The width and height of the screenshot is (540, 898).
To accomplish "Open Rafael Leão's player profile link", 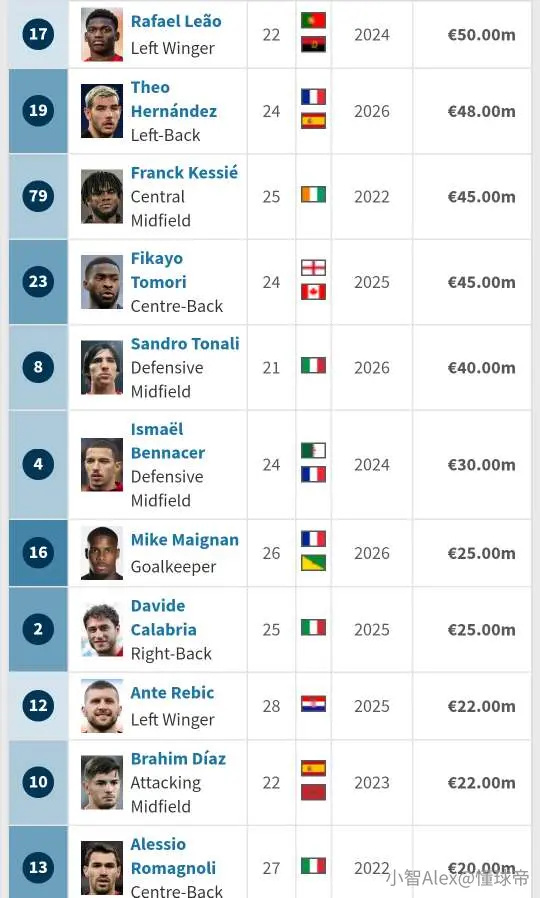I will [176, 21].
